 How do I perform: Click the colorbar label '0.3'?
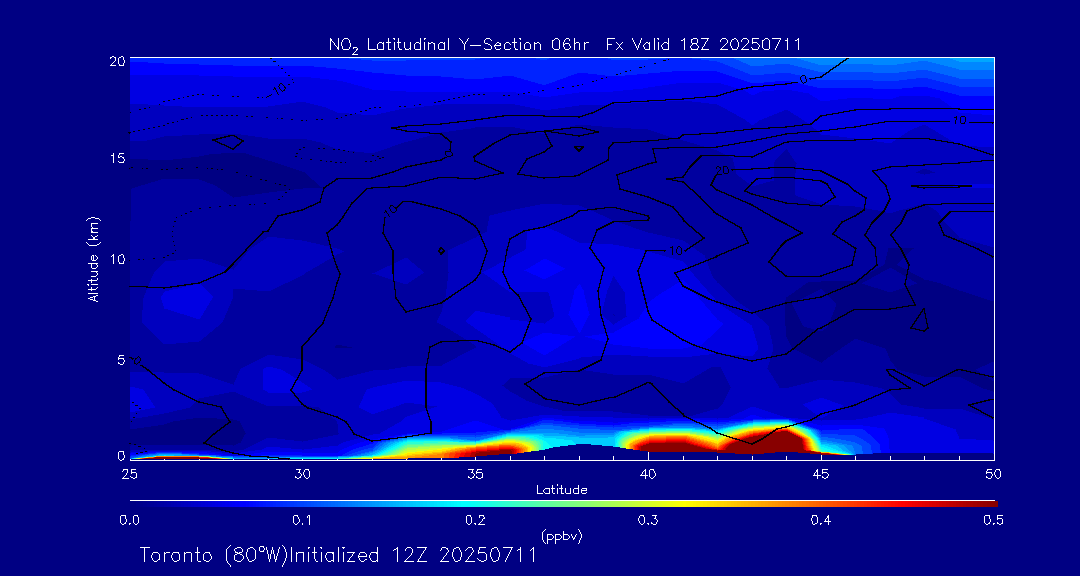pos(648,520)
